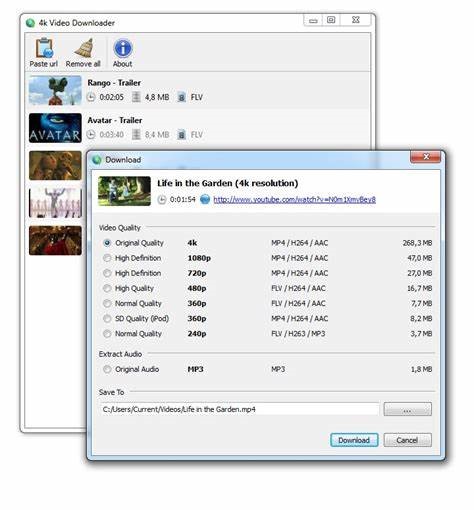The height and width of the screenshot is (510, 474).
Task: Click the clock icon in Rango - Trailer row
Action: [x=91, y=97]
